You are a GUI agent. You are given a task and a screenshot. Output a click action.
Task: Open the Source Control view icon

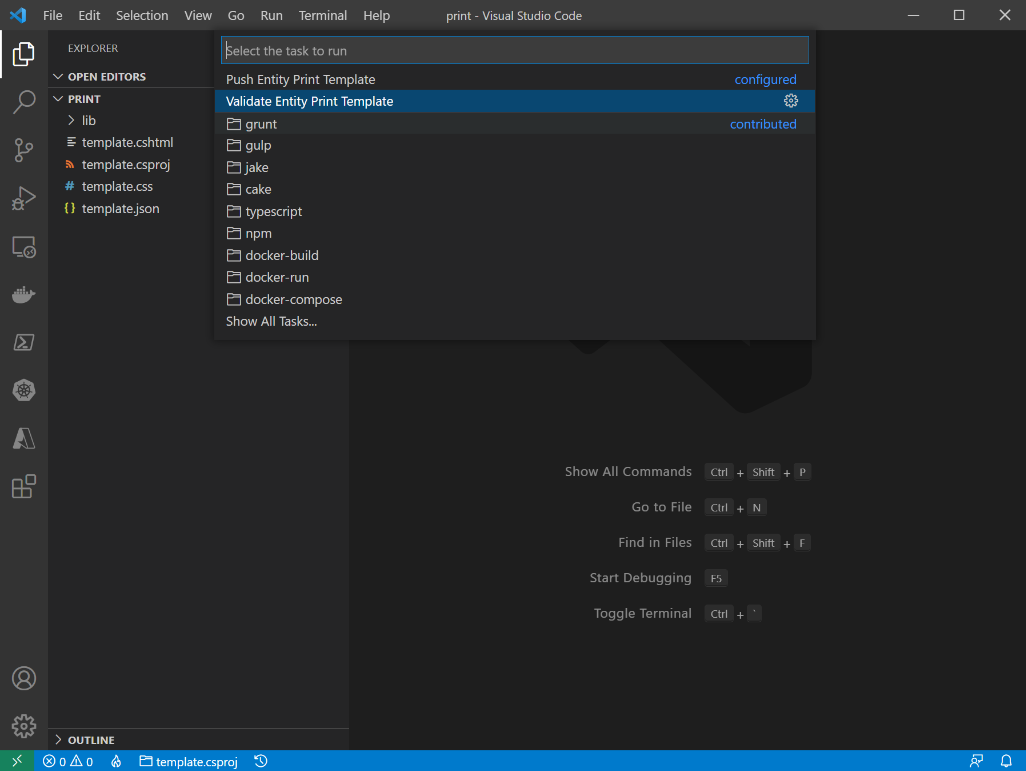click(24, 150)
